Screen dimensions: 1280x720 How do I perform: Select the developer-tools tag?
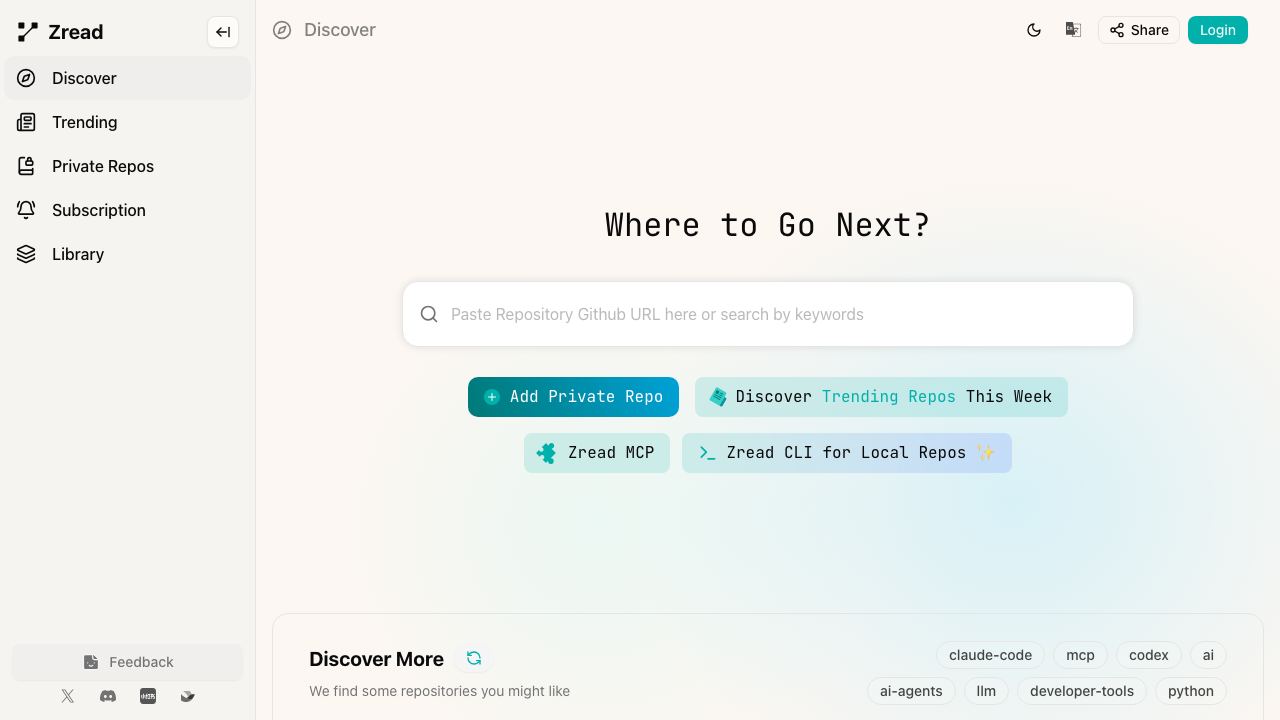pos(1082,691)
